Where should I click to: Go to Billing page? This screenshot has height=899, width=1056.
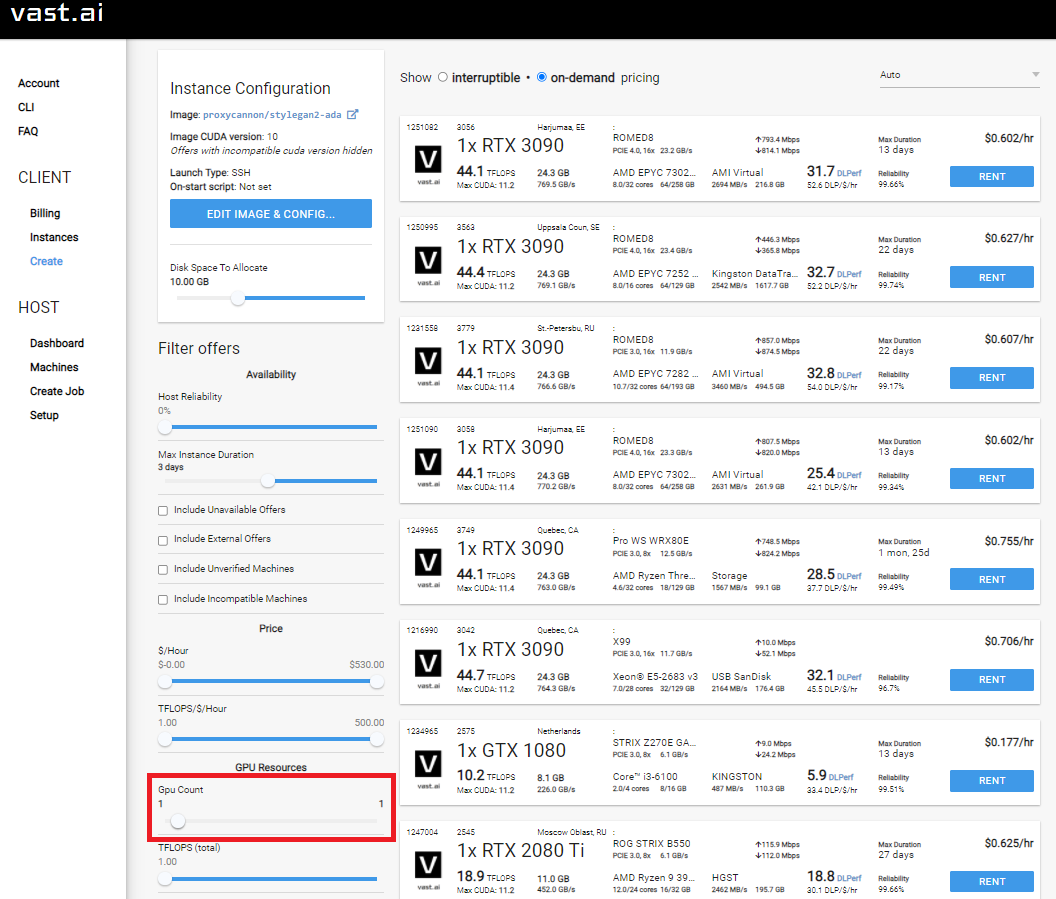coord(45,213)
